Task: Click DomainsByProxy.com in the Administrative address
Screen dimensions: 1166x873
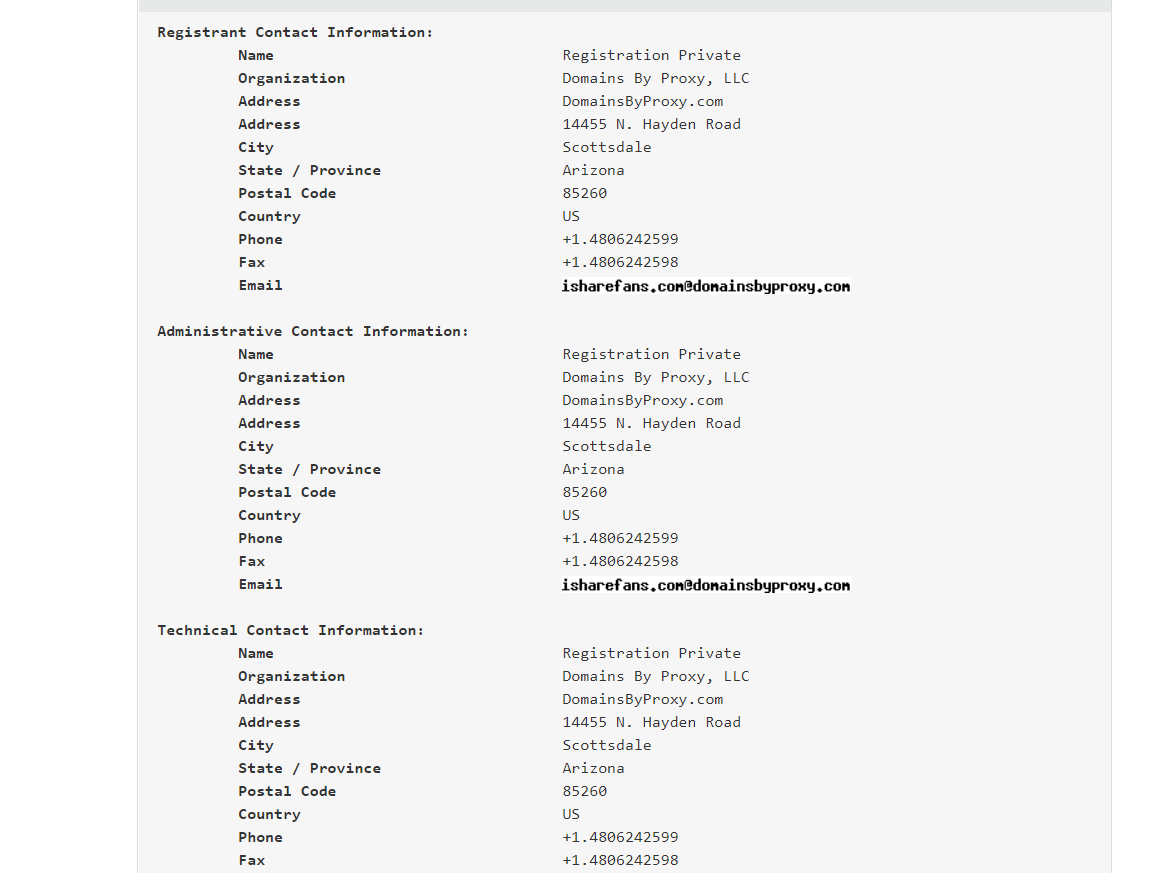Action: click(642, 400)
